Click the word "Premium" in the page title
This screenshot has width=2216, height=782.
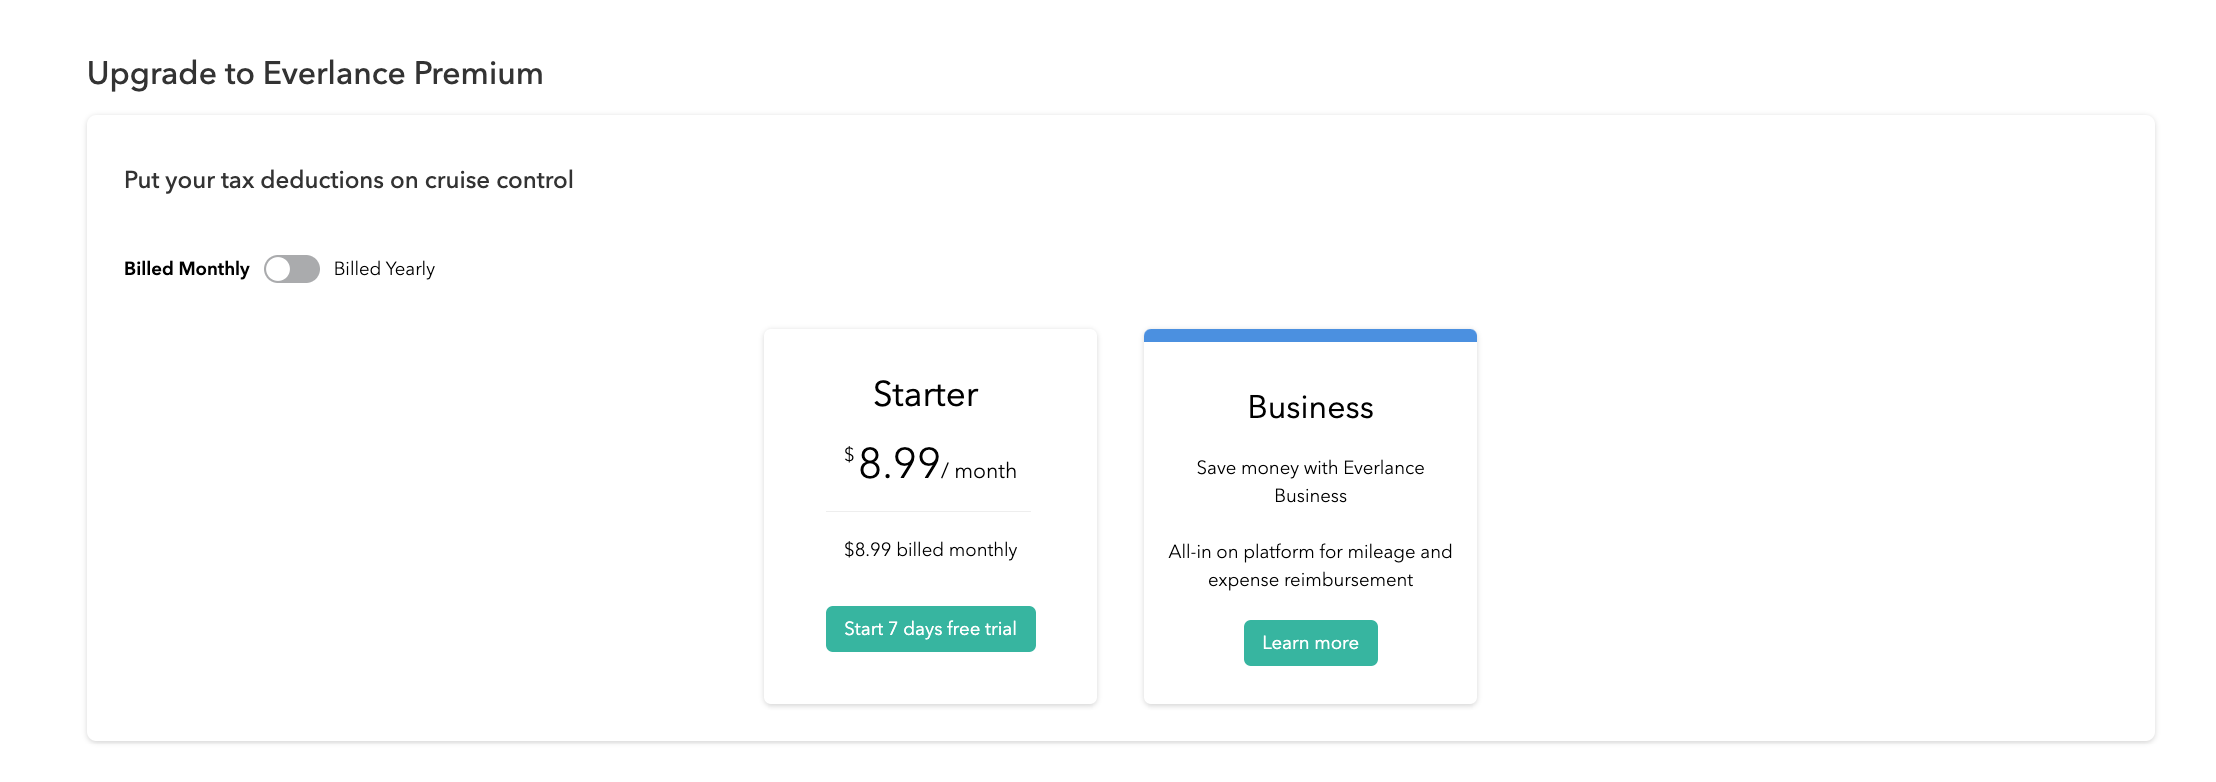[x=478, y=73]
